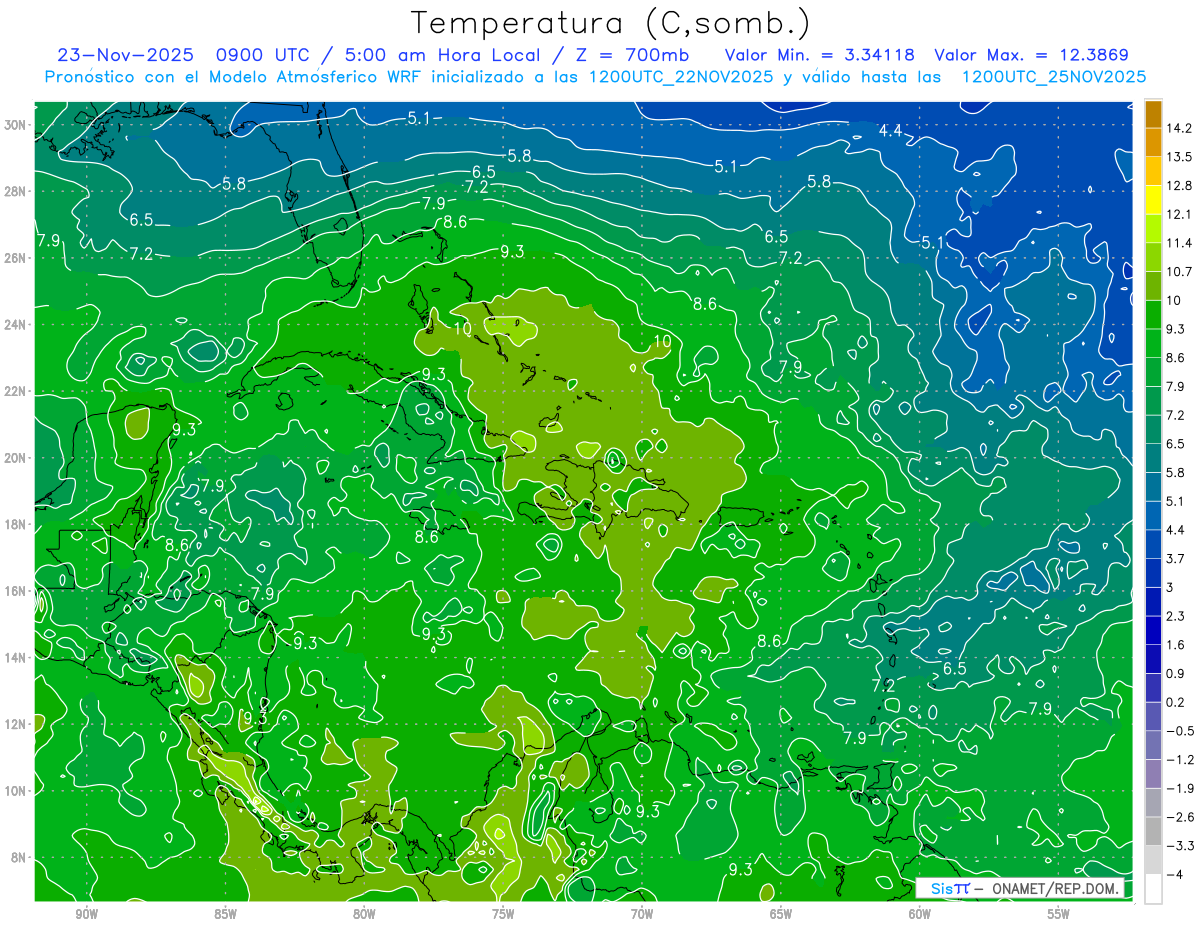Click latitude axis label '12N'
The height and width of the screenshot is (927, 1200).
[16, 724]
